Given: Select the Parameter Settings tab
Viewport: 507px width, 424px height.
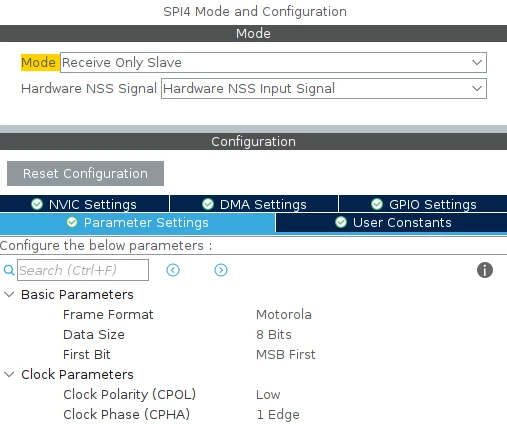Looking at the screenshot, I should click(137, 222).
